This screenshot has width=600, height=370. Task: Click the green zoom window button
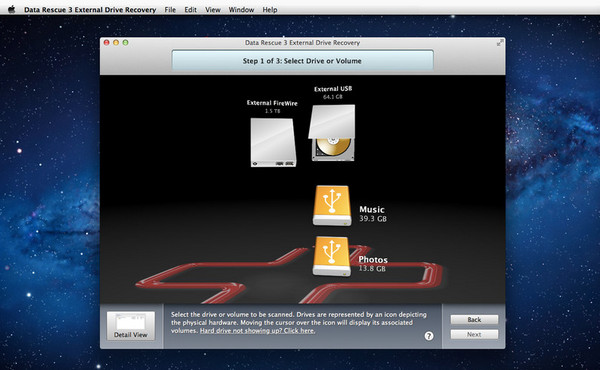click(125, 42)
